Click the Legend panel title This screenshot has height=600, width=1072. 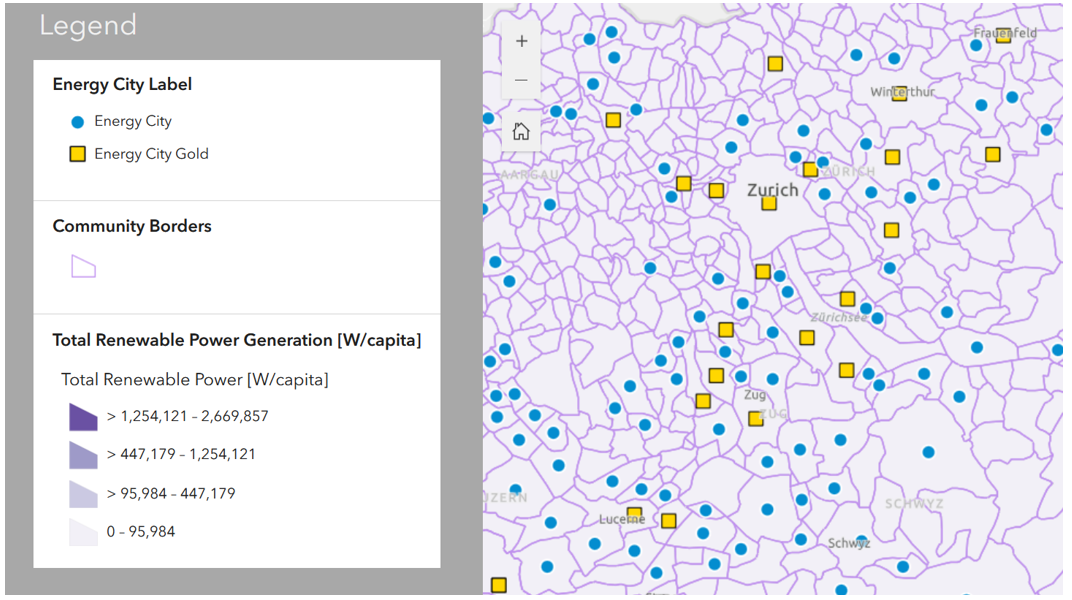click(88, 26)
